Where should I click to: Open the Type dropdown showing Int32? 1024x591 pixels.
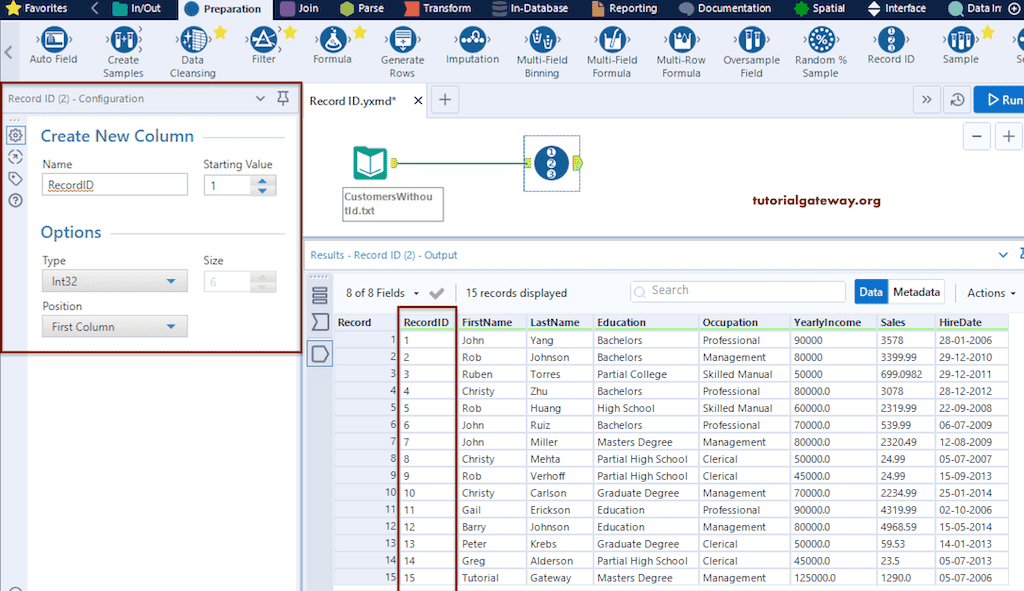tap(114, 281)
